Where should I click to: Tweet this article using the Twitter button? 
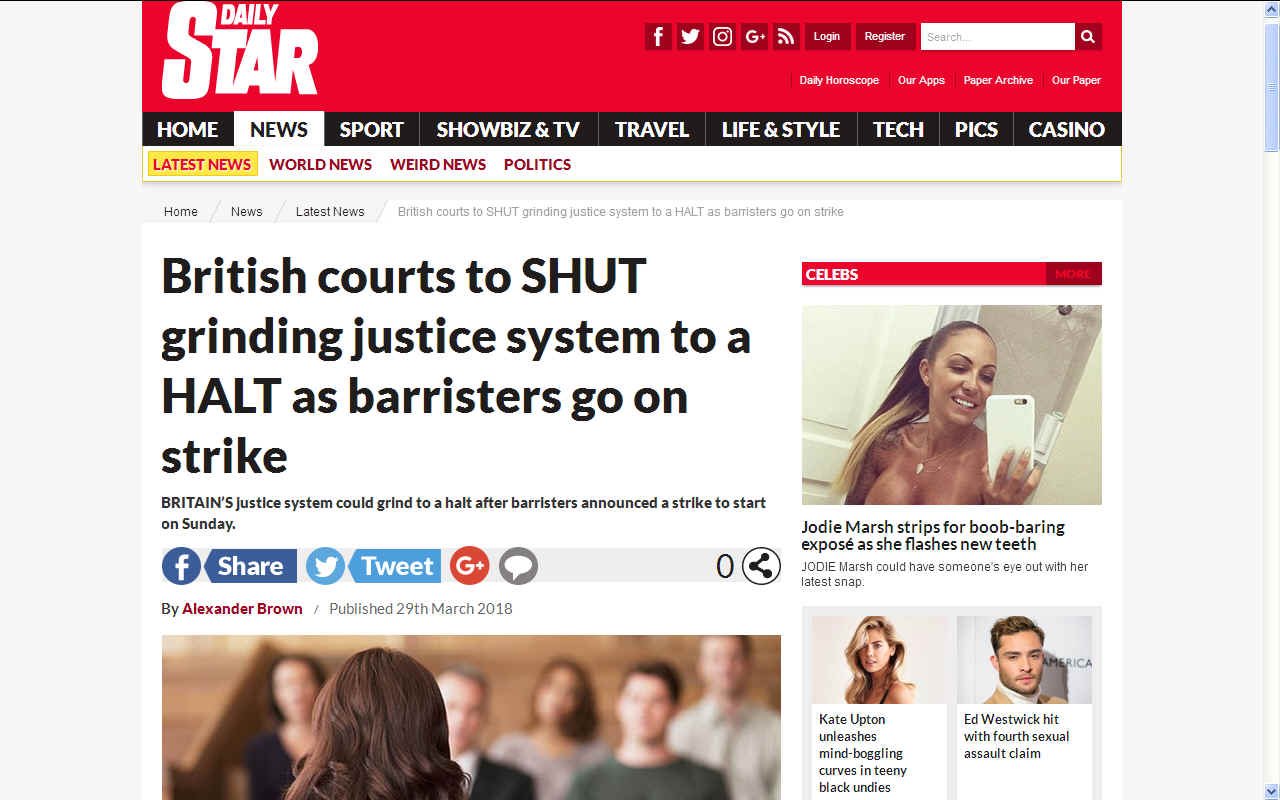pyautogui.click(x=373, y=566)
